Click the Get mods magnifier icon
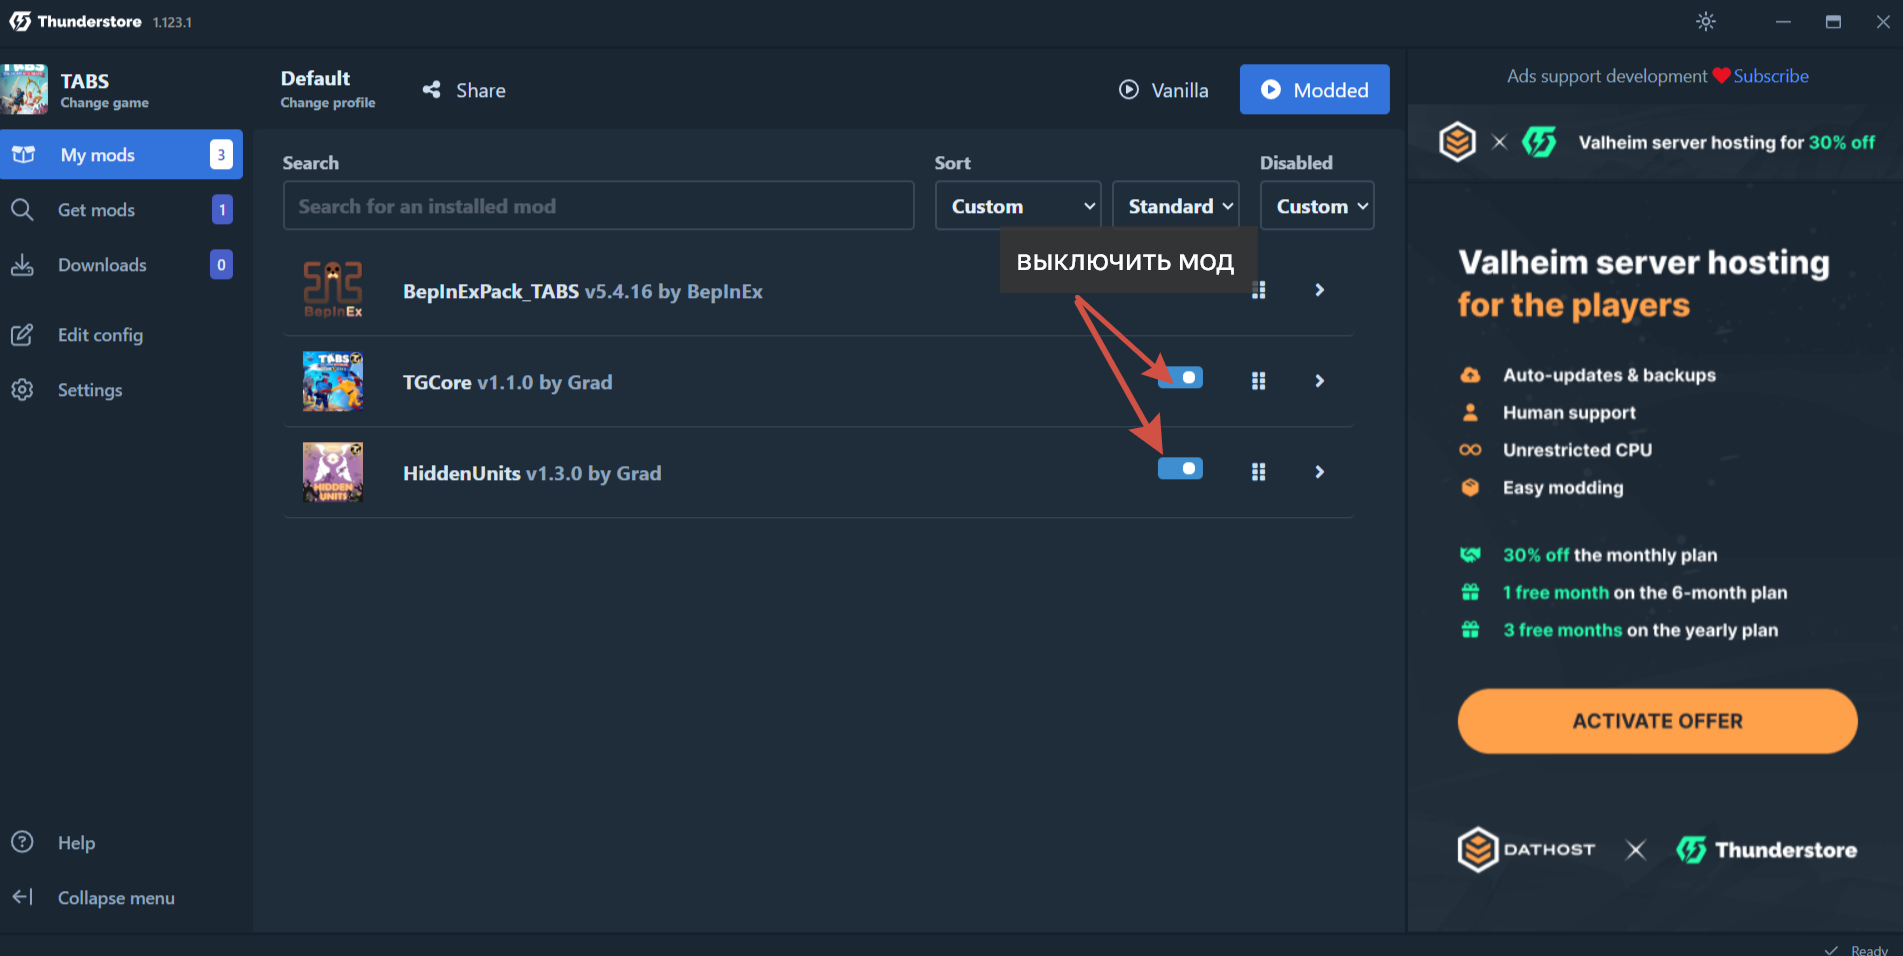This screenshot has width=1903, height=956. pos(22,209)
